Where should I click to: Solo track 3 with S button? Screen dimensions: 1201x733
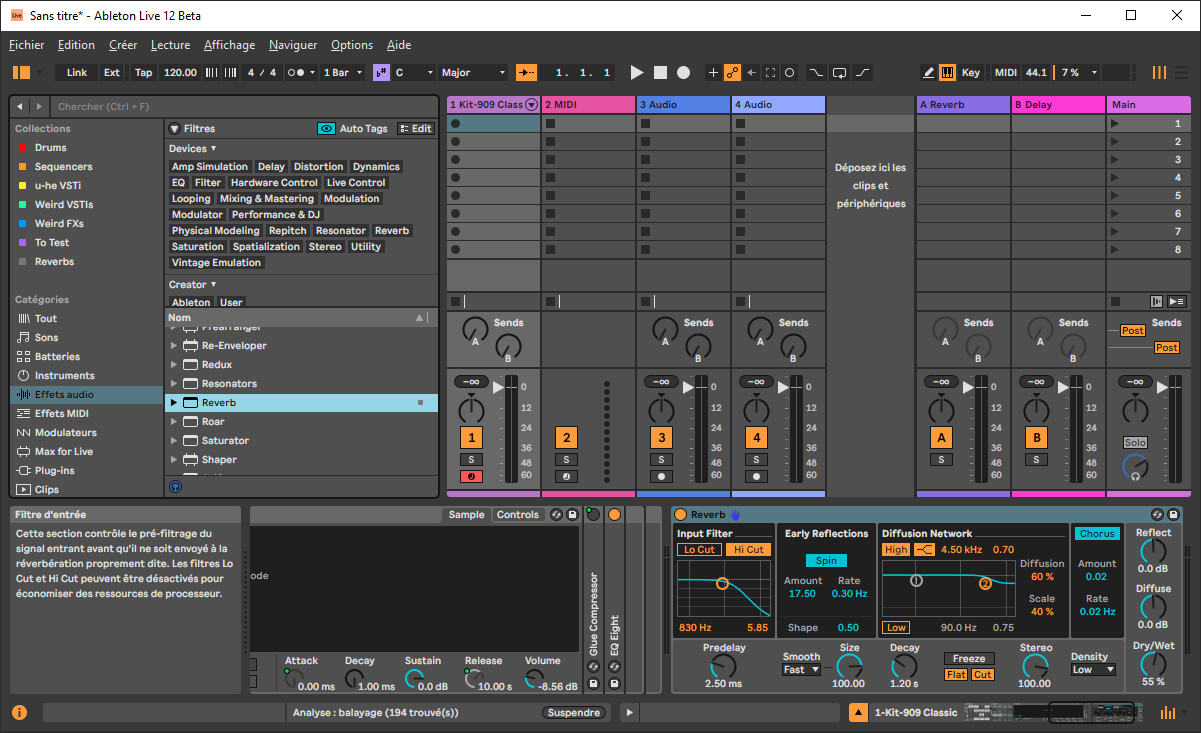click(x=661, y=459)
